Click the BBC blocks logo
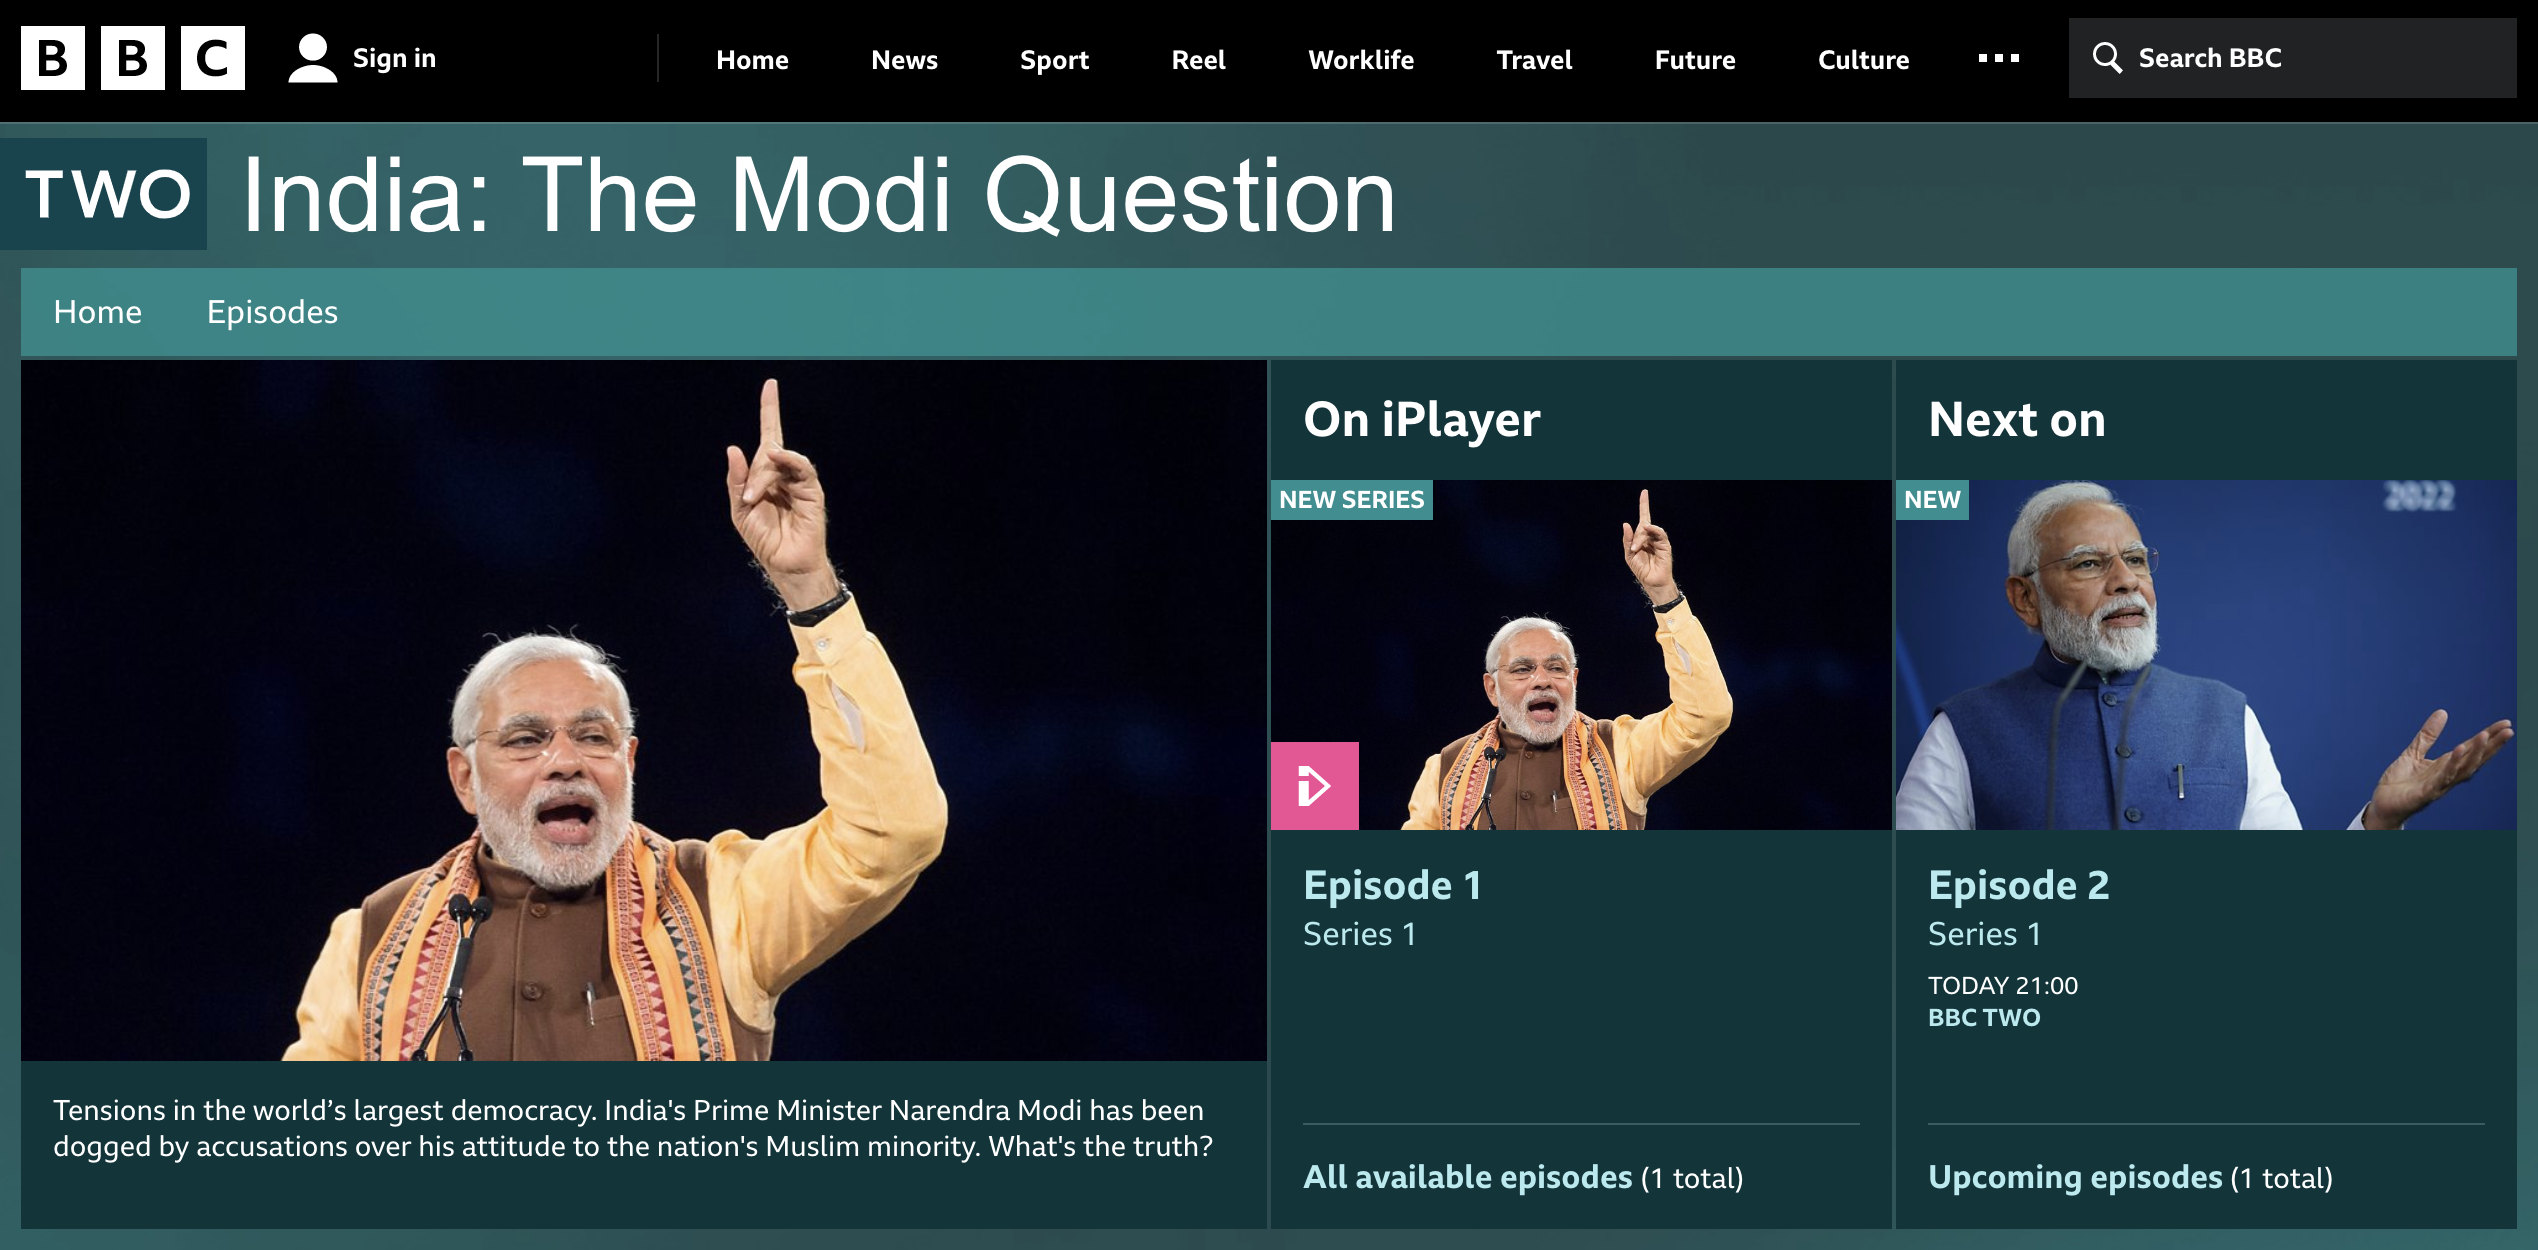This screenshot has height=1250, width=2538. coord(133,58)
